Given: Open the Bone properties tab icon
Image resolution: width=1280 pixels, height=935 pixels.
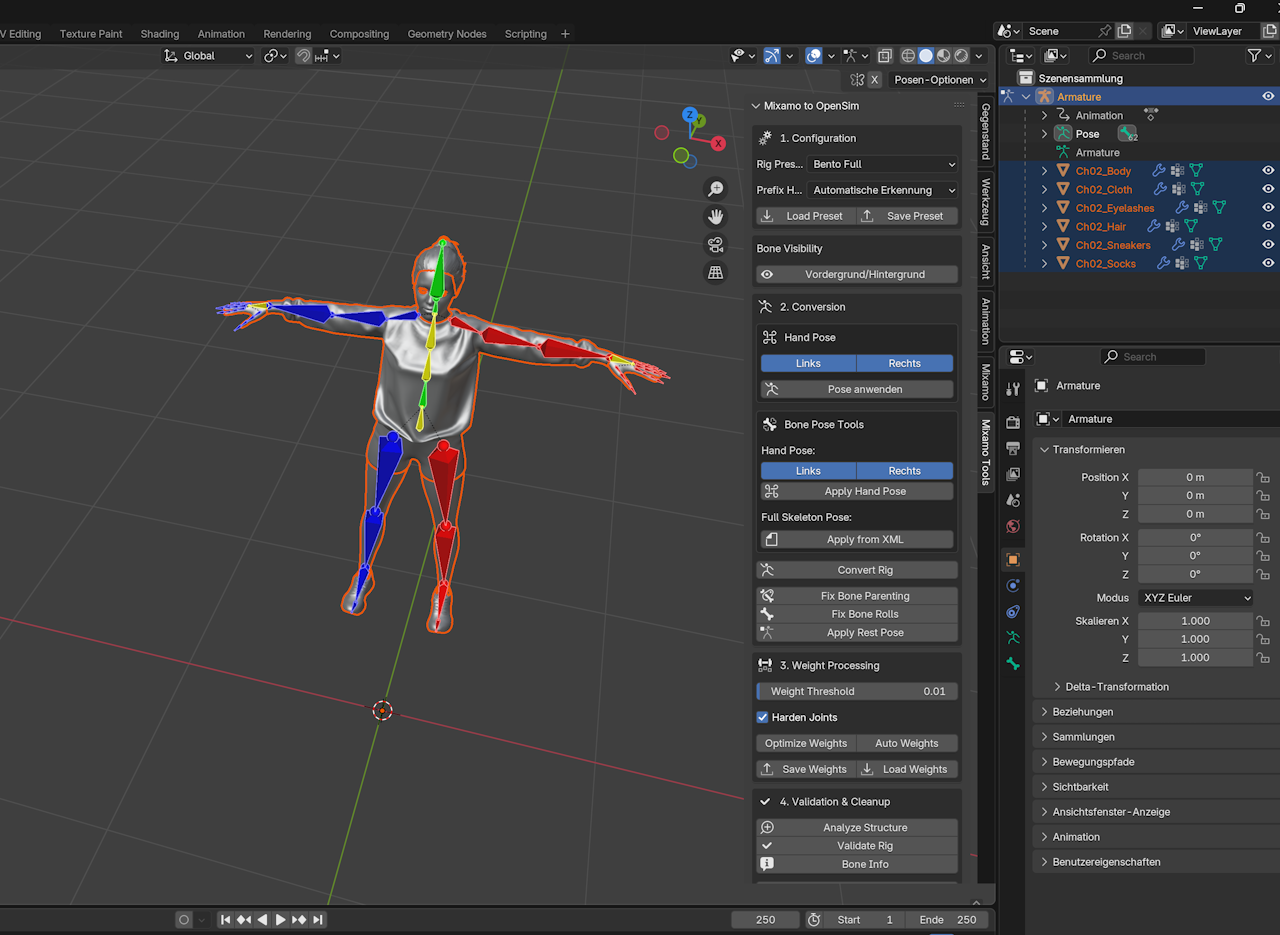Looking at the screenshot, I should [x=1013, y=664].
